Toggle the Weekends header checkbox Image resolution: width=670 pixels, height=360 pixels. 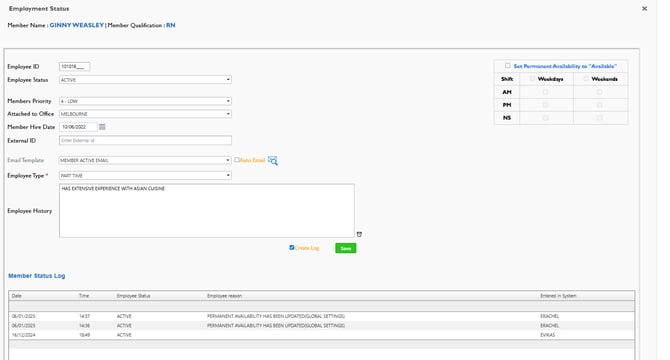(x=586, y=79)
